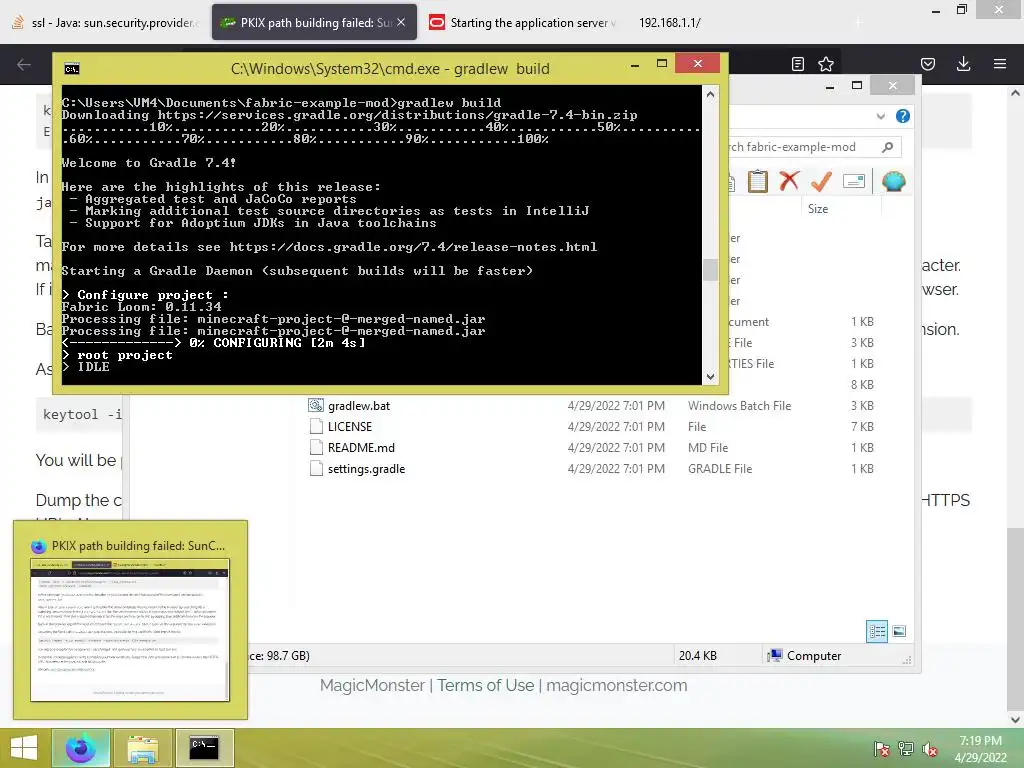This screenshot has height=768, width=1024.
Task: Bookmark the page with the star icon
Action: [825, 64]
